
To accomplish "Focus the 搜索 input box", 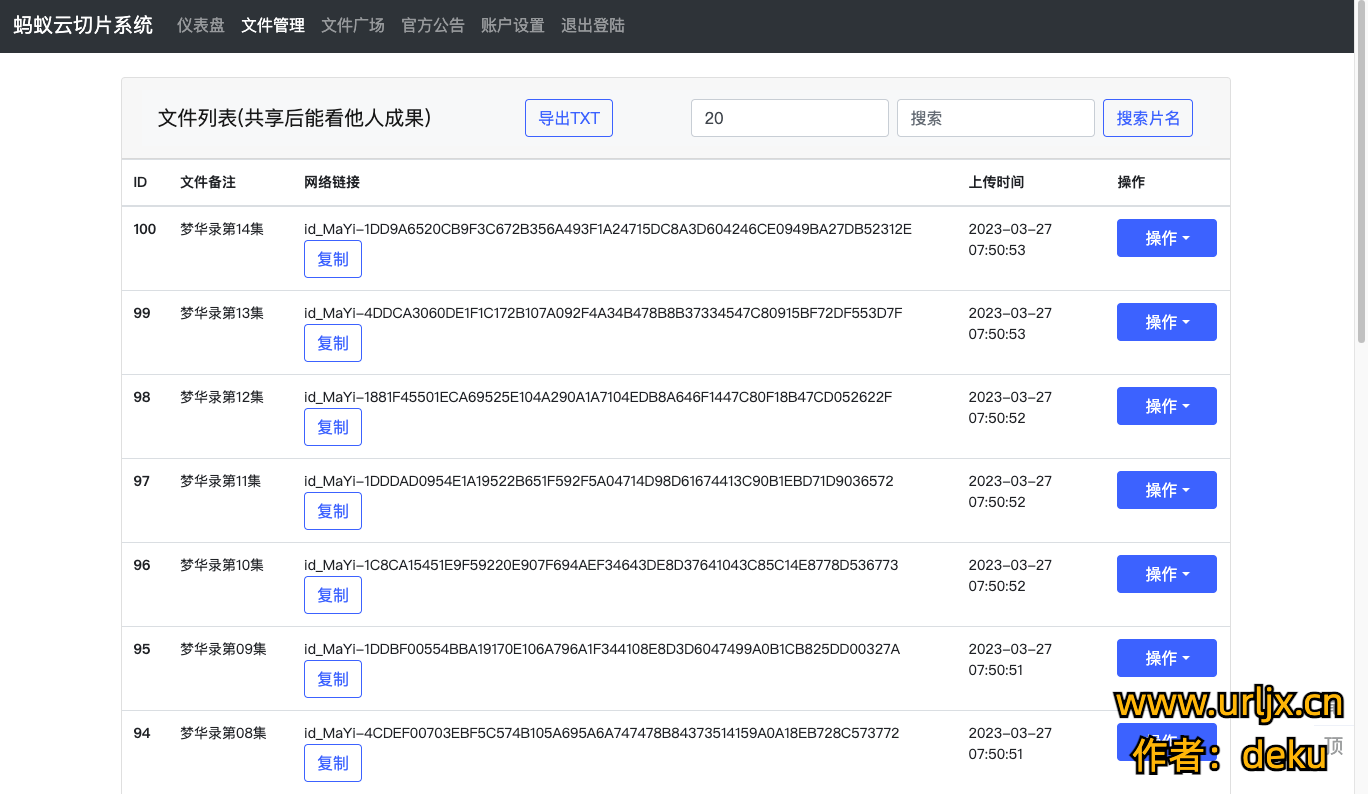I will (996, 118).
